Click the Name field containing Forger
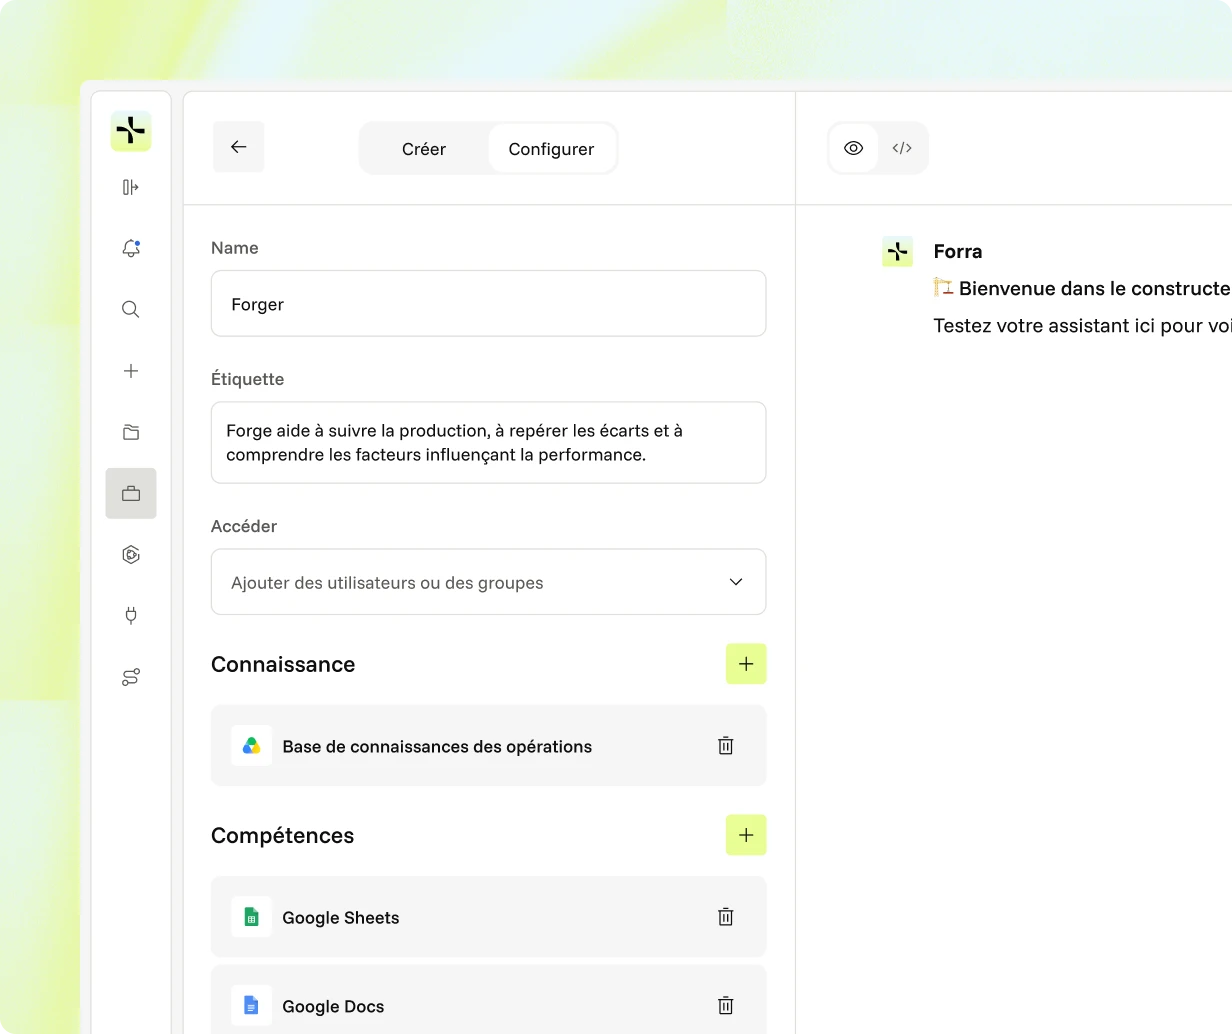This screenshot has height=1034, width=1232. (x=489, y=304)
